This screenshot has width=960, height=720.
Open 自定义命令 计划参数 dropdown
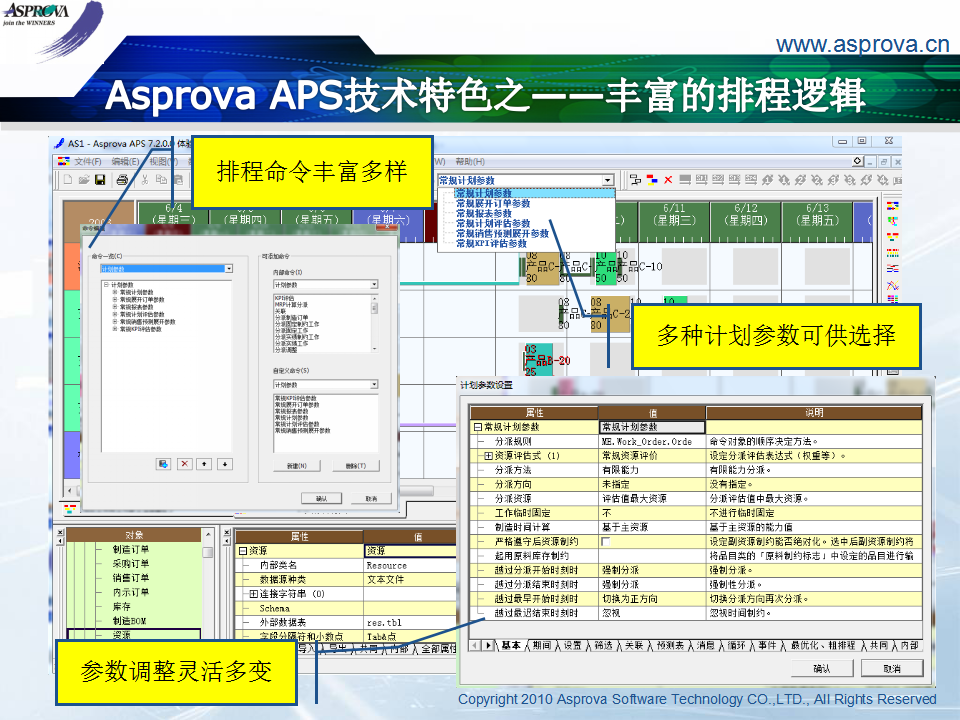[x=326, y=384]
